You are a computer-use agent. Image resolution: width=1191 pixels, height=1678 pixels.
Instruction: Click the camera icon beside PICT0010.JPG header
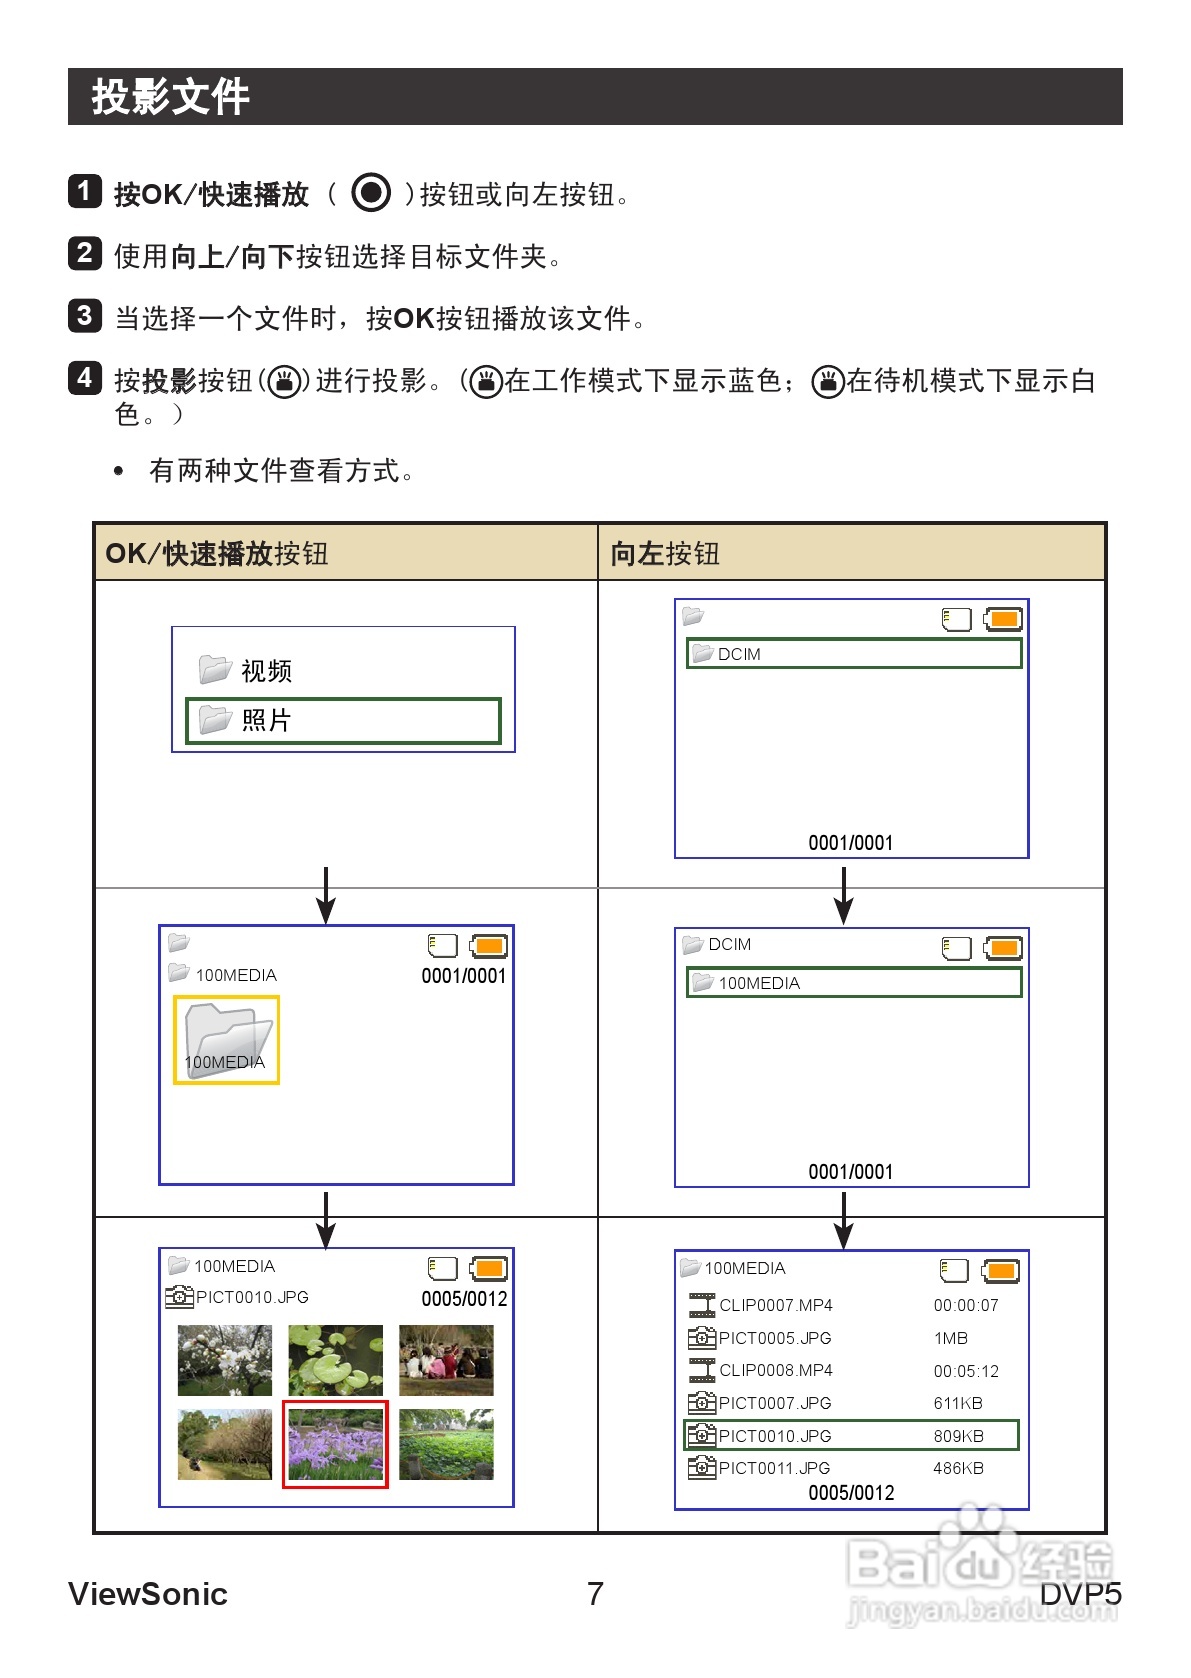tap(179, 1297)
